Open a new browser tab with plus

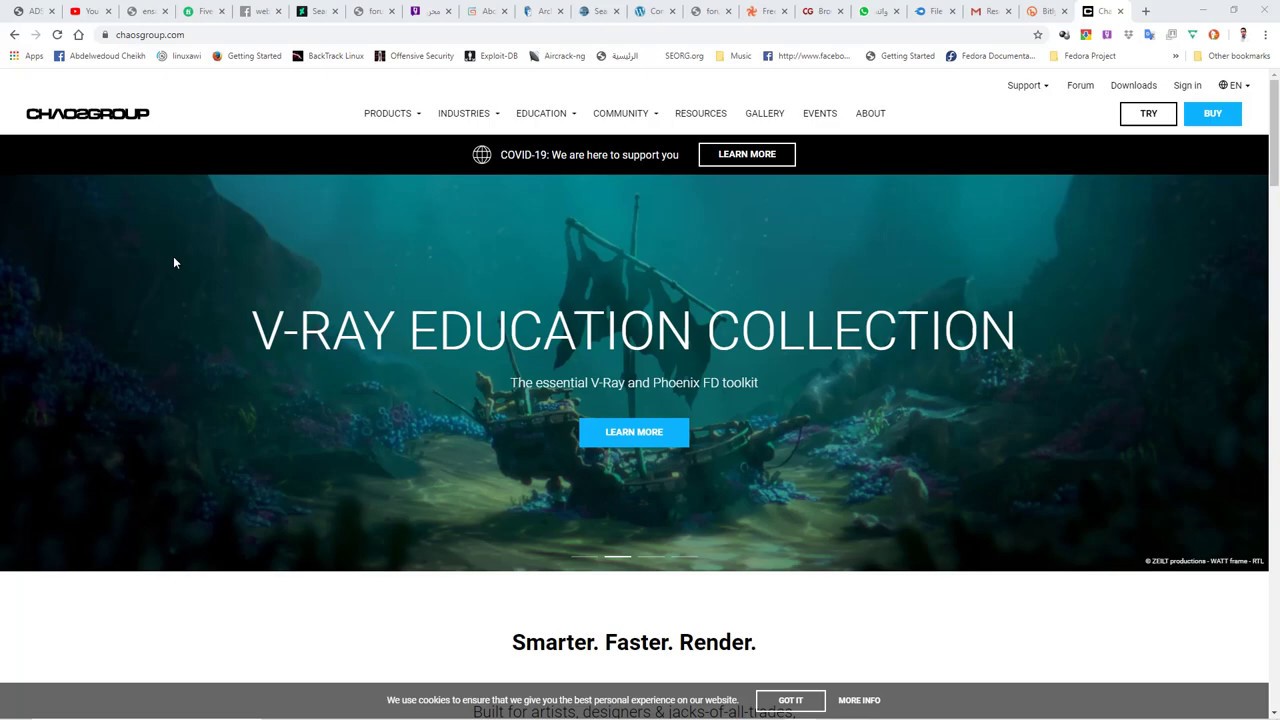point(1146,11)
